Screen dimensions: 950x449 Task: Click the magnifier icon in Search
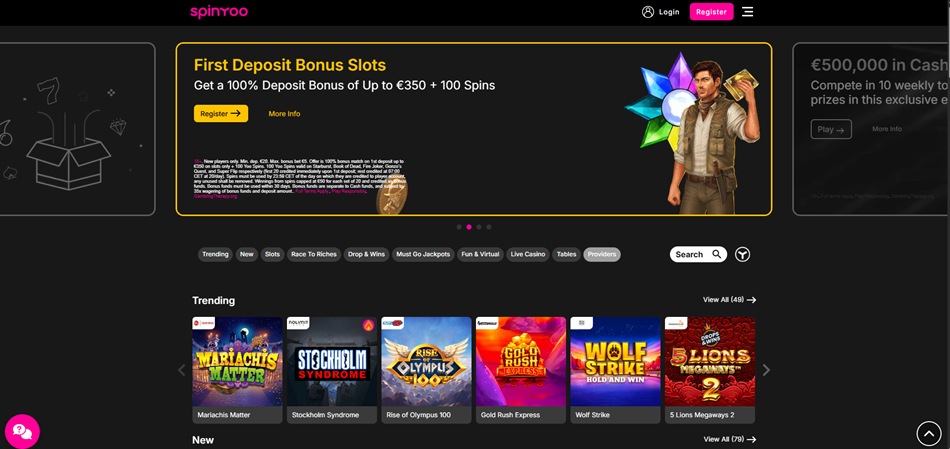click(x=716, y=254)
